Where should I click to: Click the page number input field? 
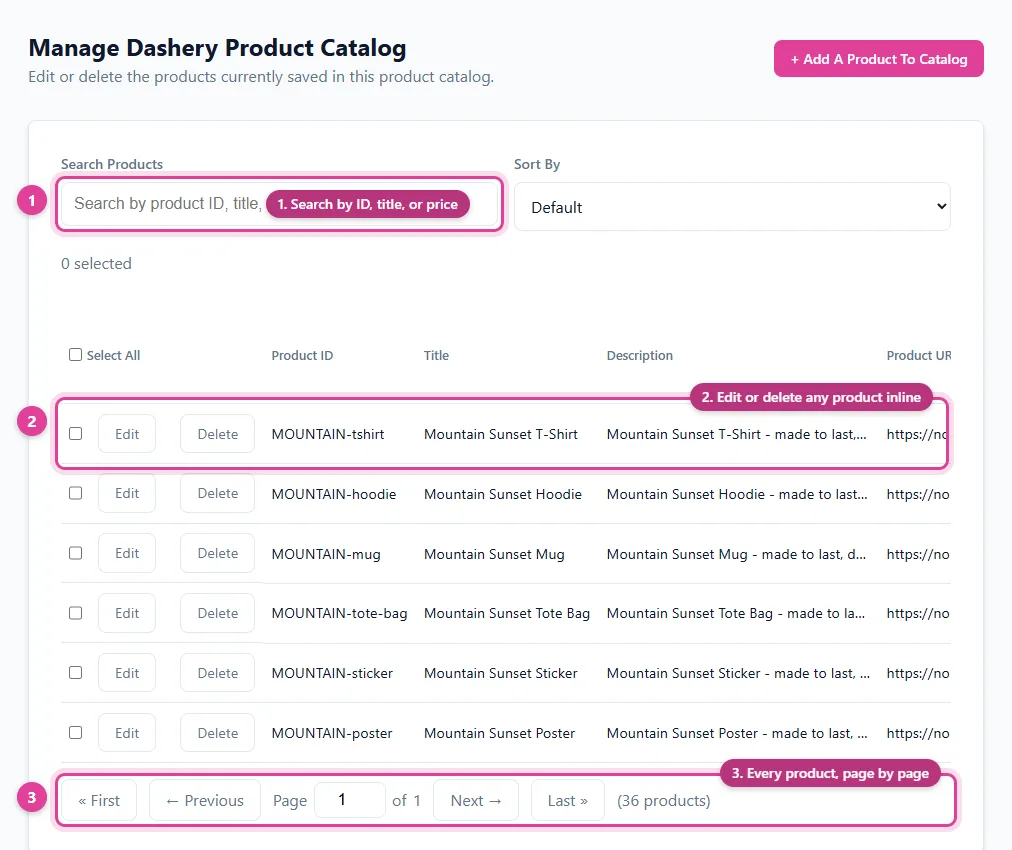click(x=350, y=800)
